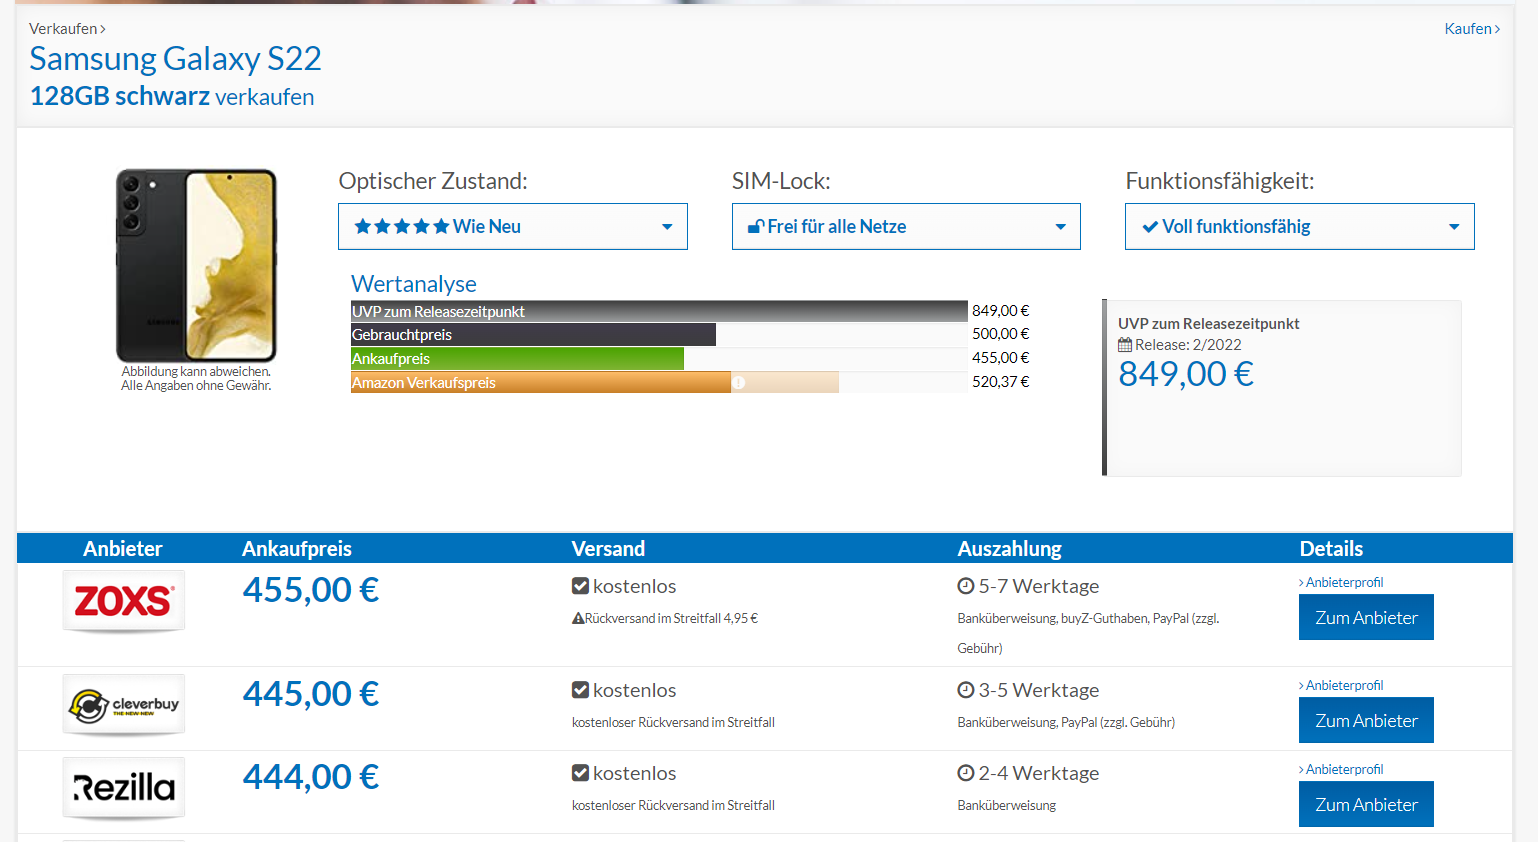Toggle the ZOXS kostenlos shipping checkbox
The height and width of the screenshot is (842, 1538).
tap(580, 586)
